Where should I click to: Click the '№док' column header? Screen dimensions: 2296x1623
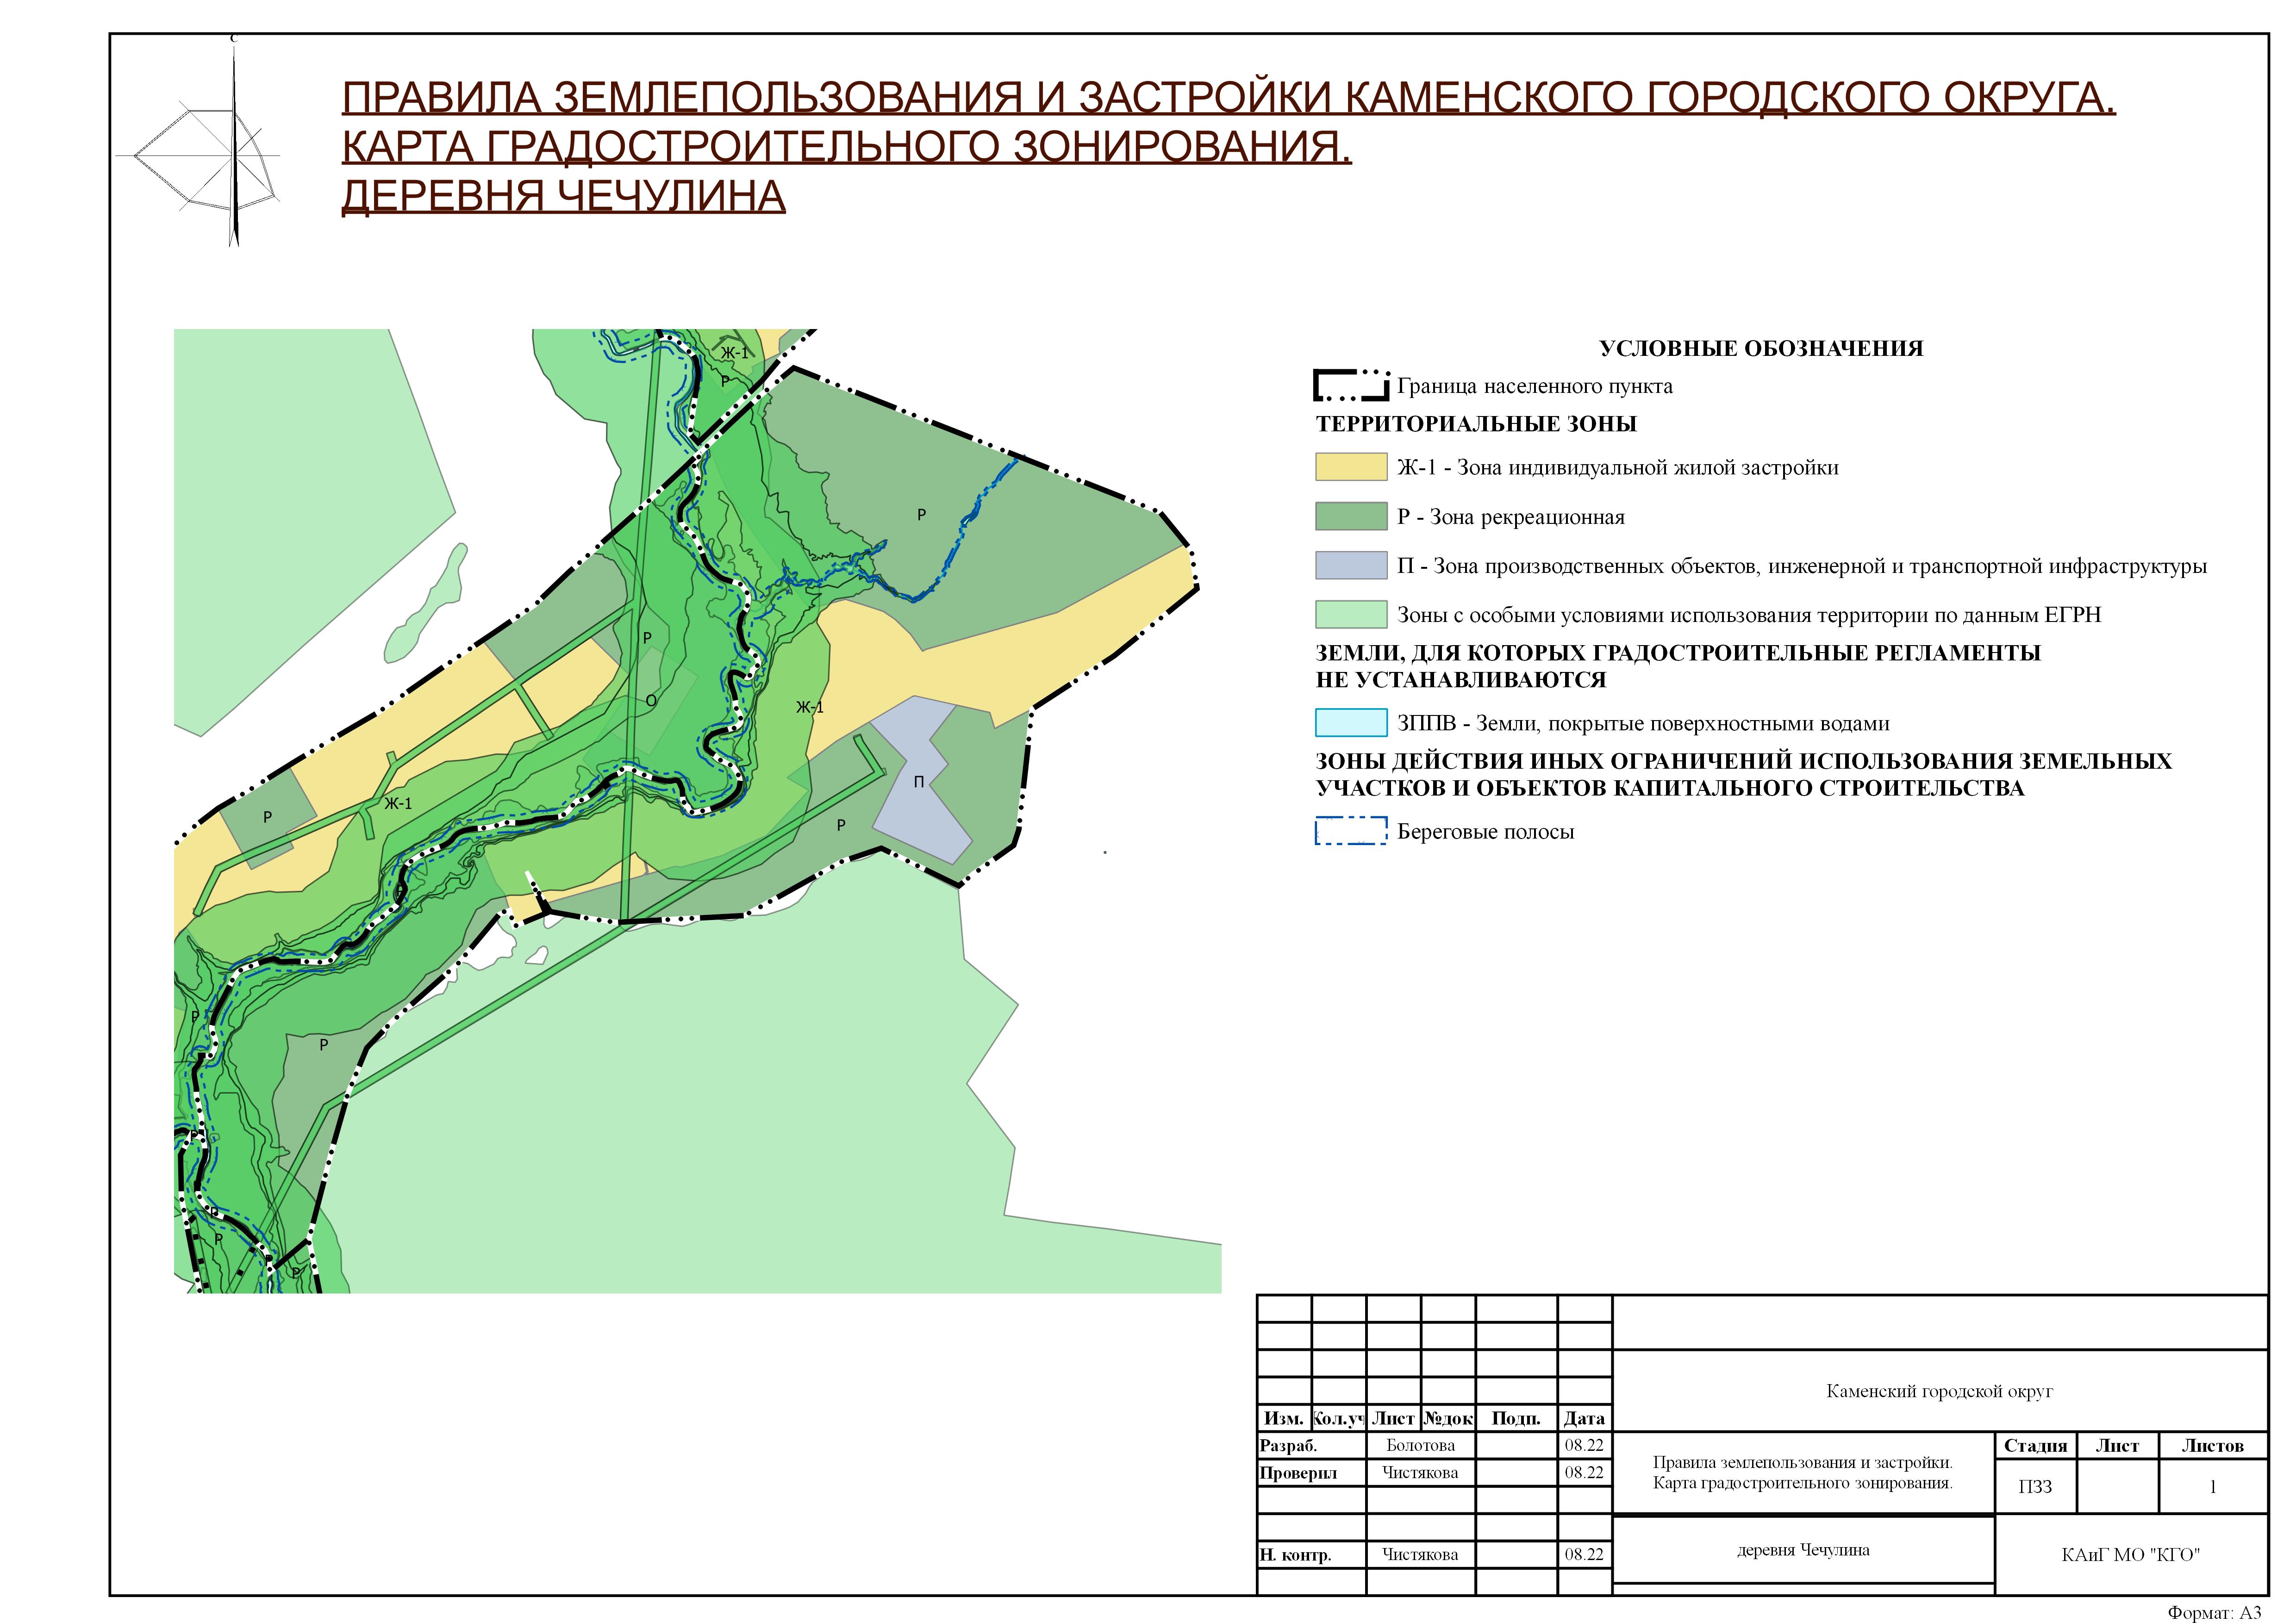(x=1448, y=1418)
